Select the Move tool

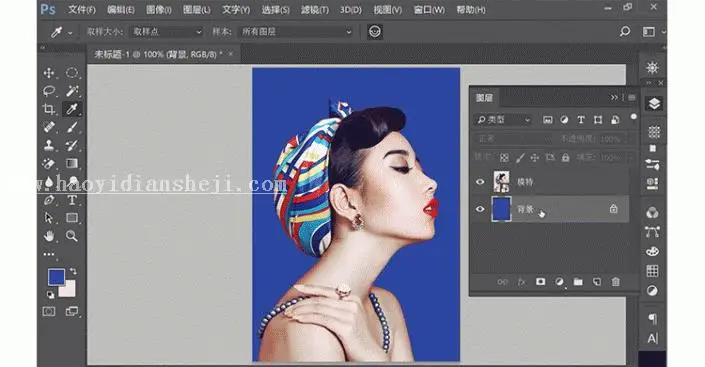49,73
